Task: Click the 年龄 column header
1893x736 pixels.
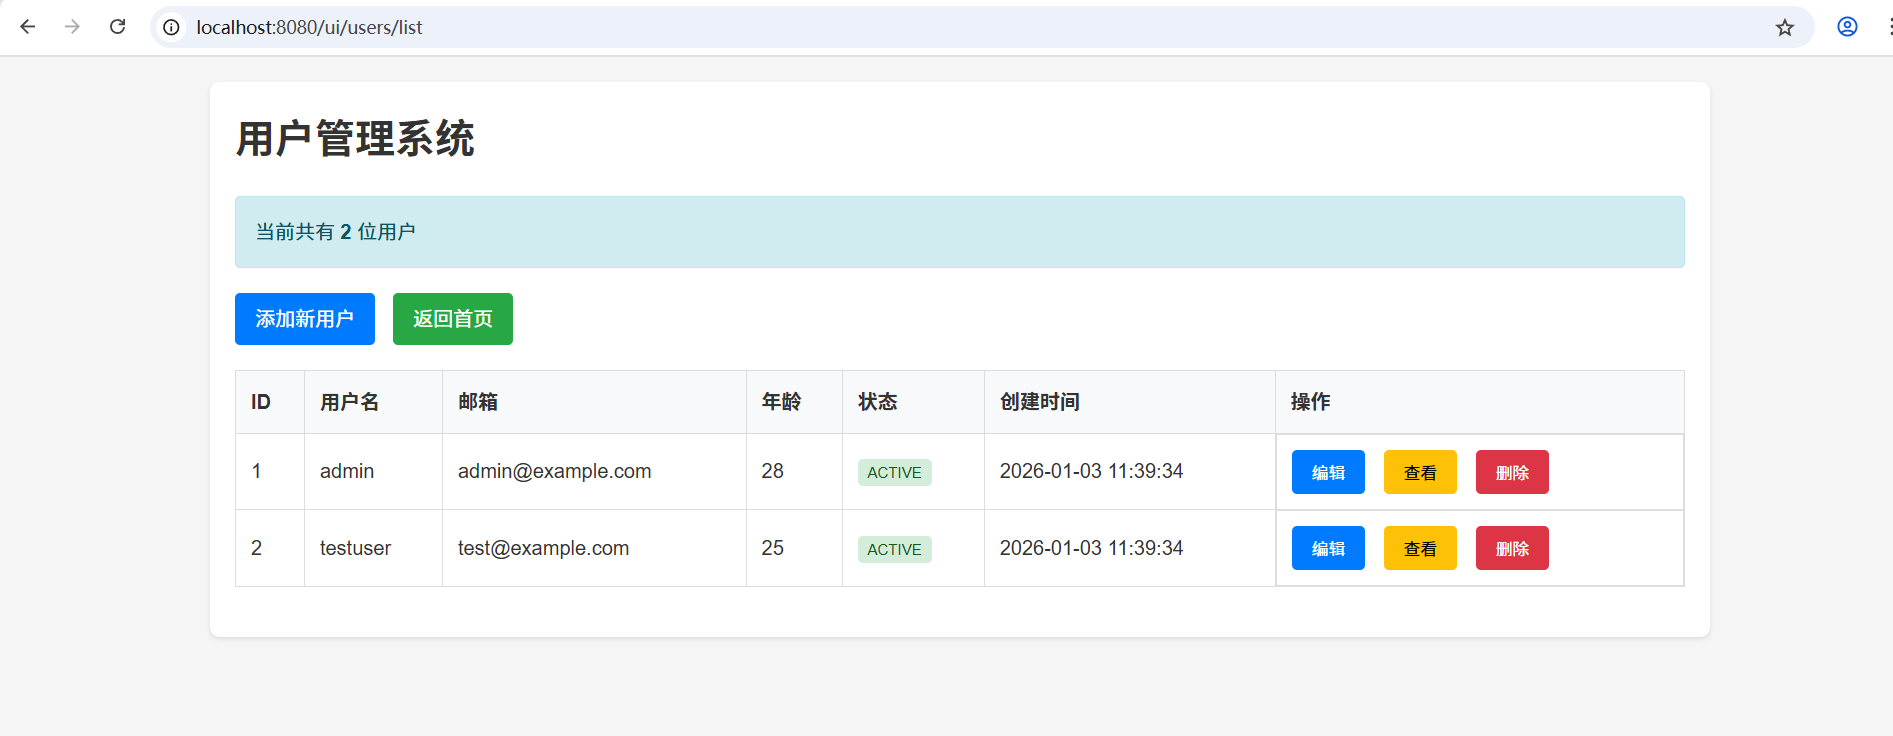Action: click(794, 402)
